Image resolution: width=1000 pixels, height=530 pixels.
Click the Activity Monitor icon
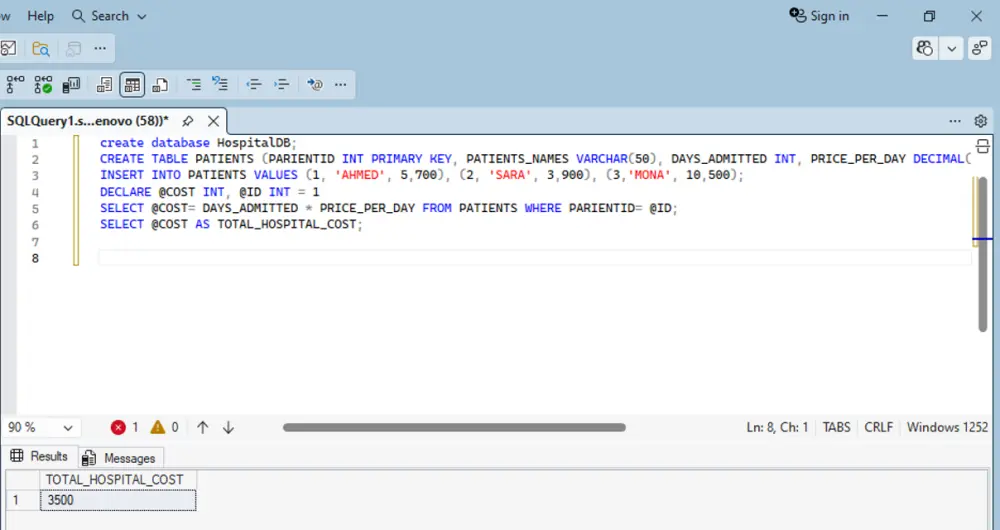8,48
